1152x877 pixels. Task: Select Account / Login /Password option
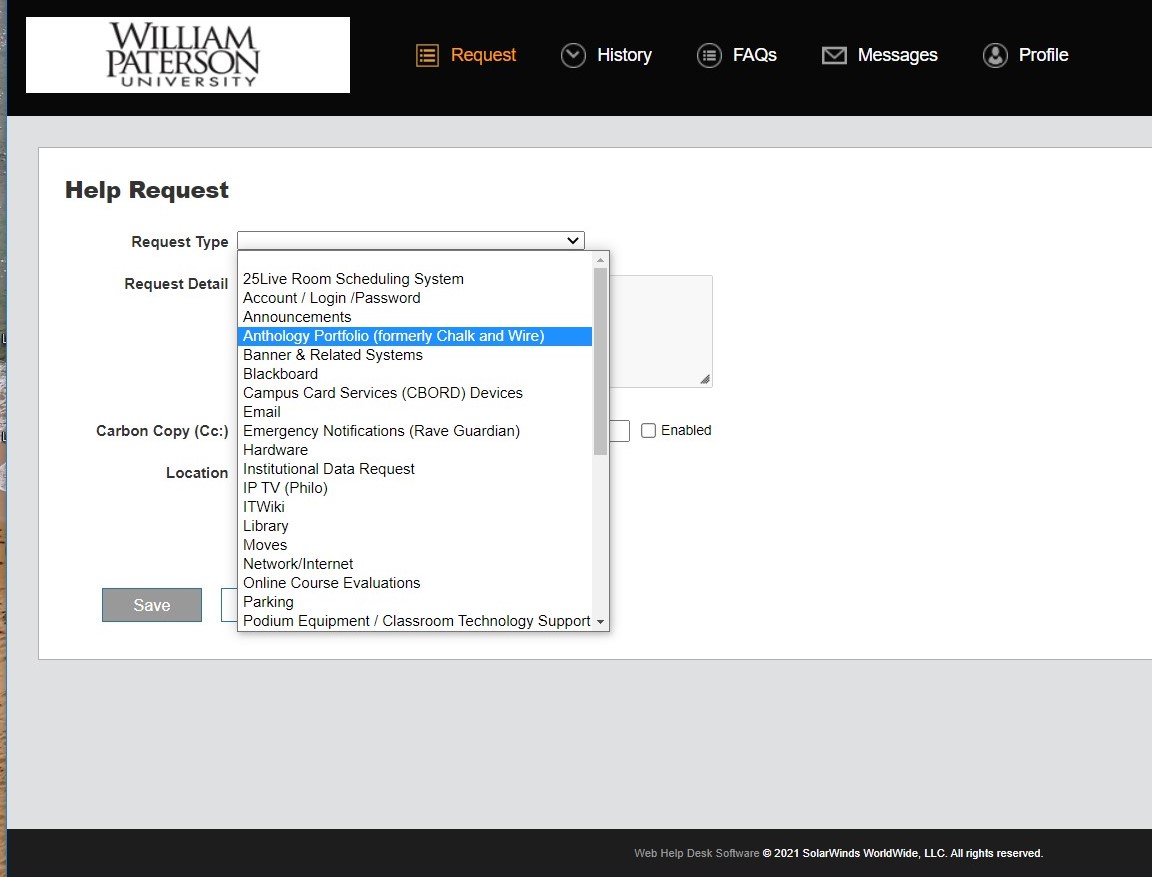click(x=331, y=298)
